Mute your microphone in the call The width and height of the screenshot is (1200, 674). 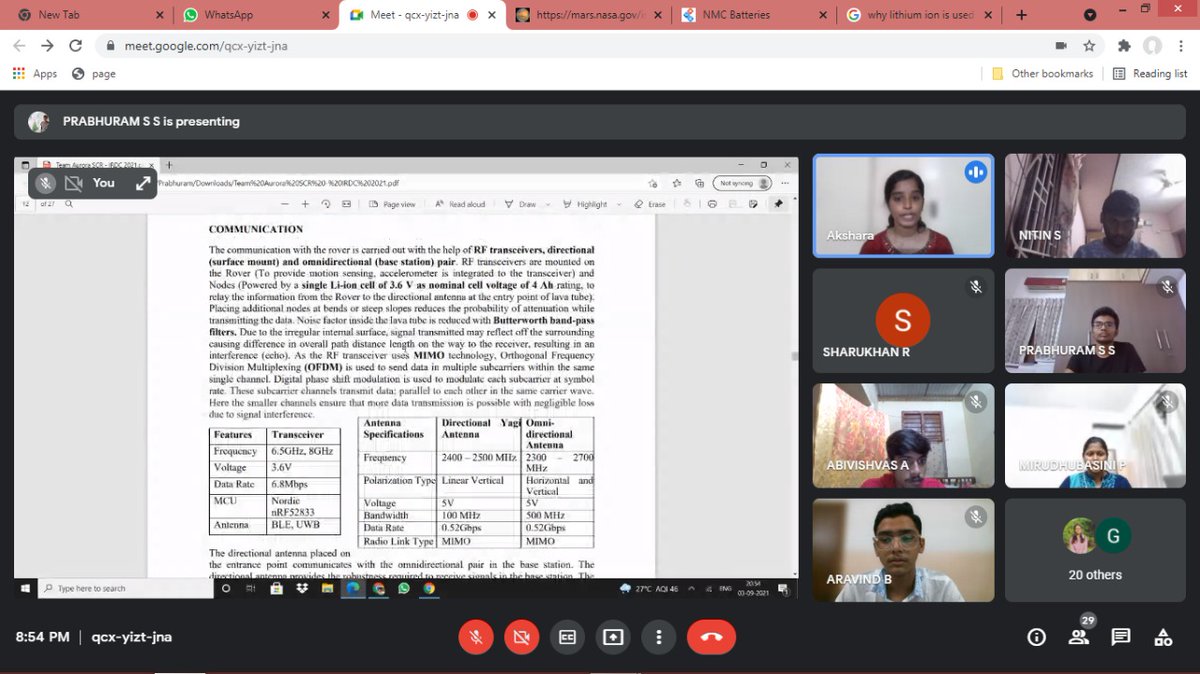click(x=476, y=637)
